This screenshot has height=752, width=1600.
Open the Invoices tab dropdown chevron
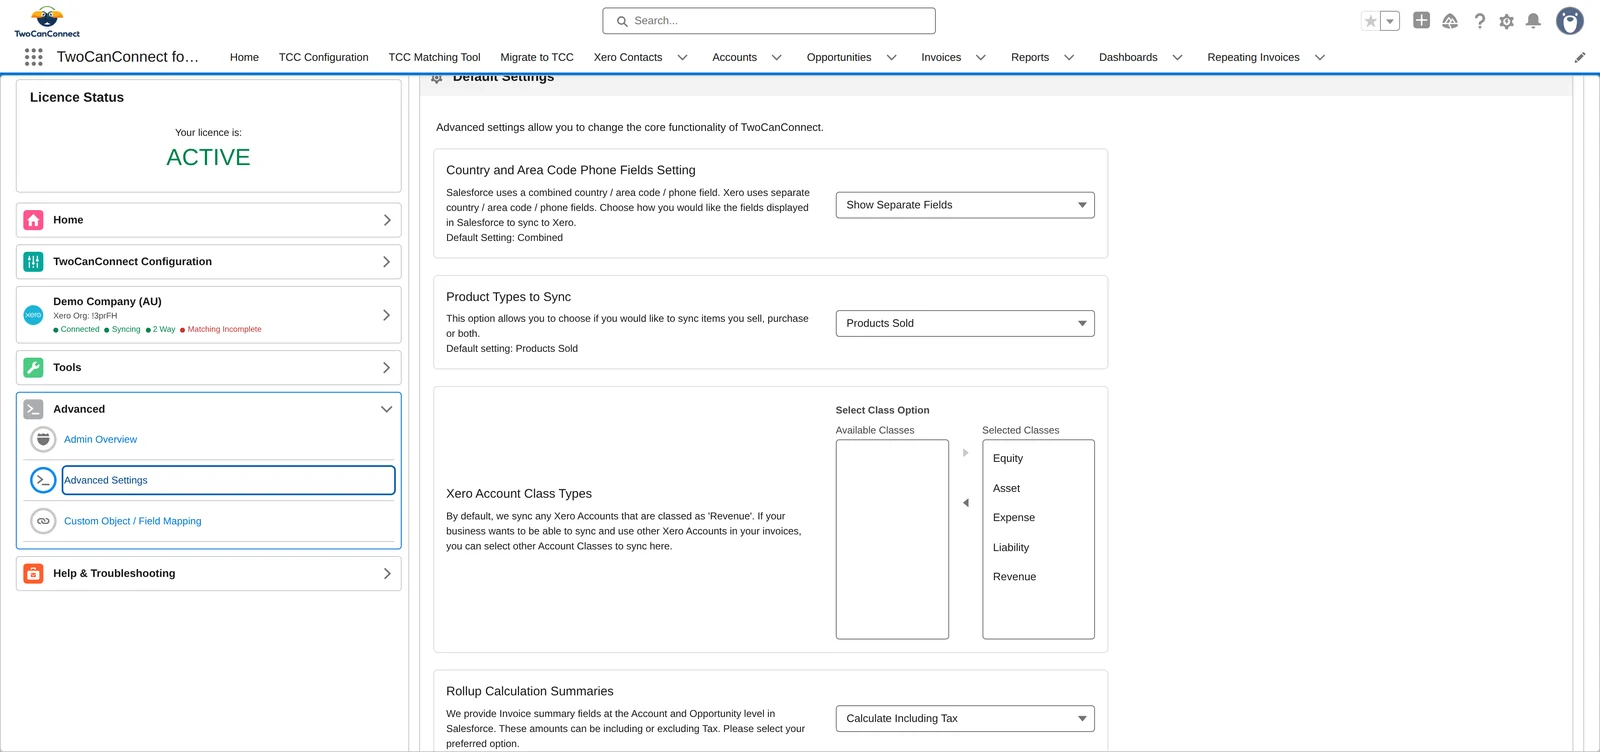(x=980, y=58)
